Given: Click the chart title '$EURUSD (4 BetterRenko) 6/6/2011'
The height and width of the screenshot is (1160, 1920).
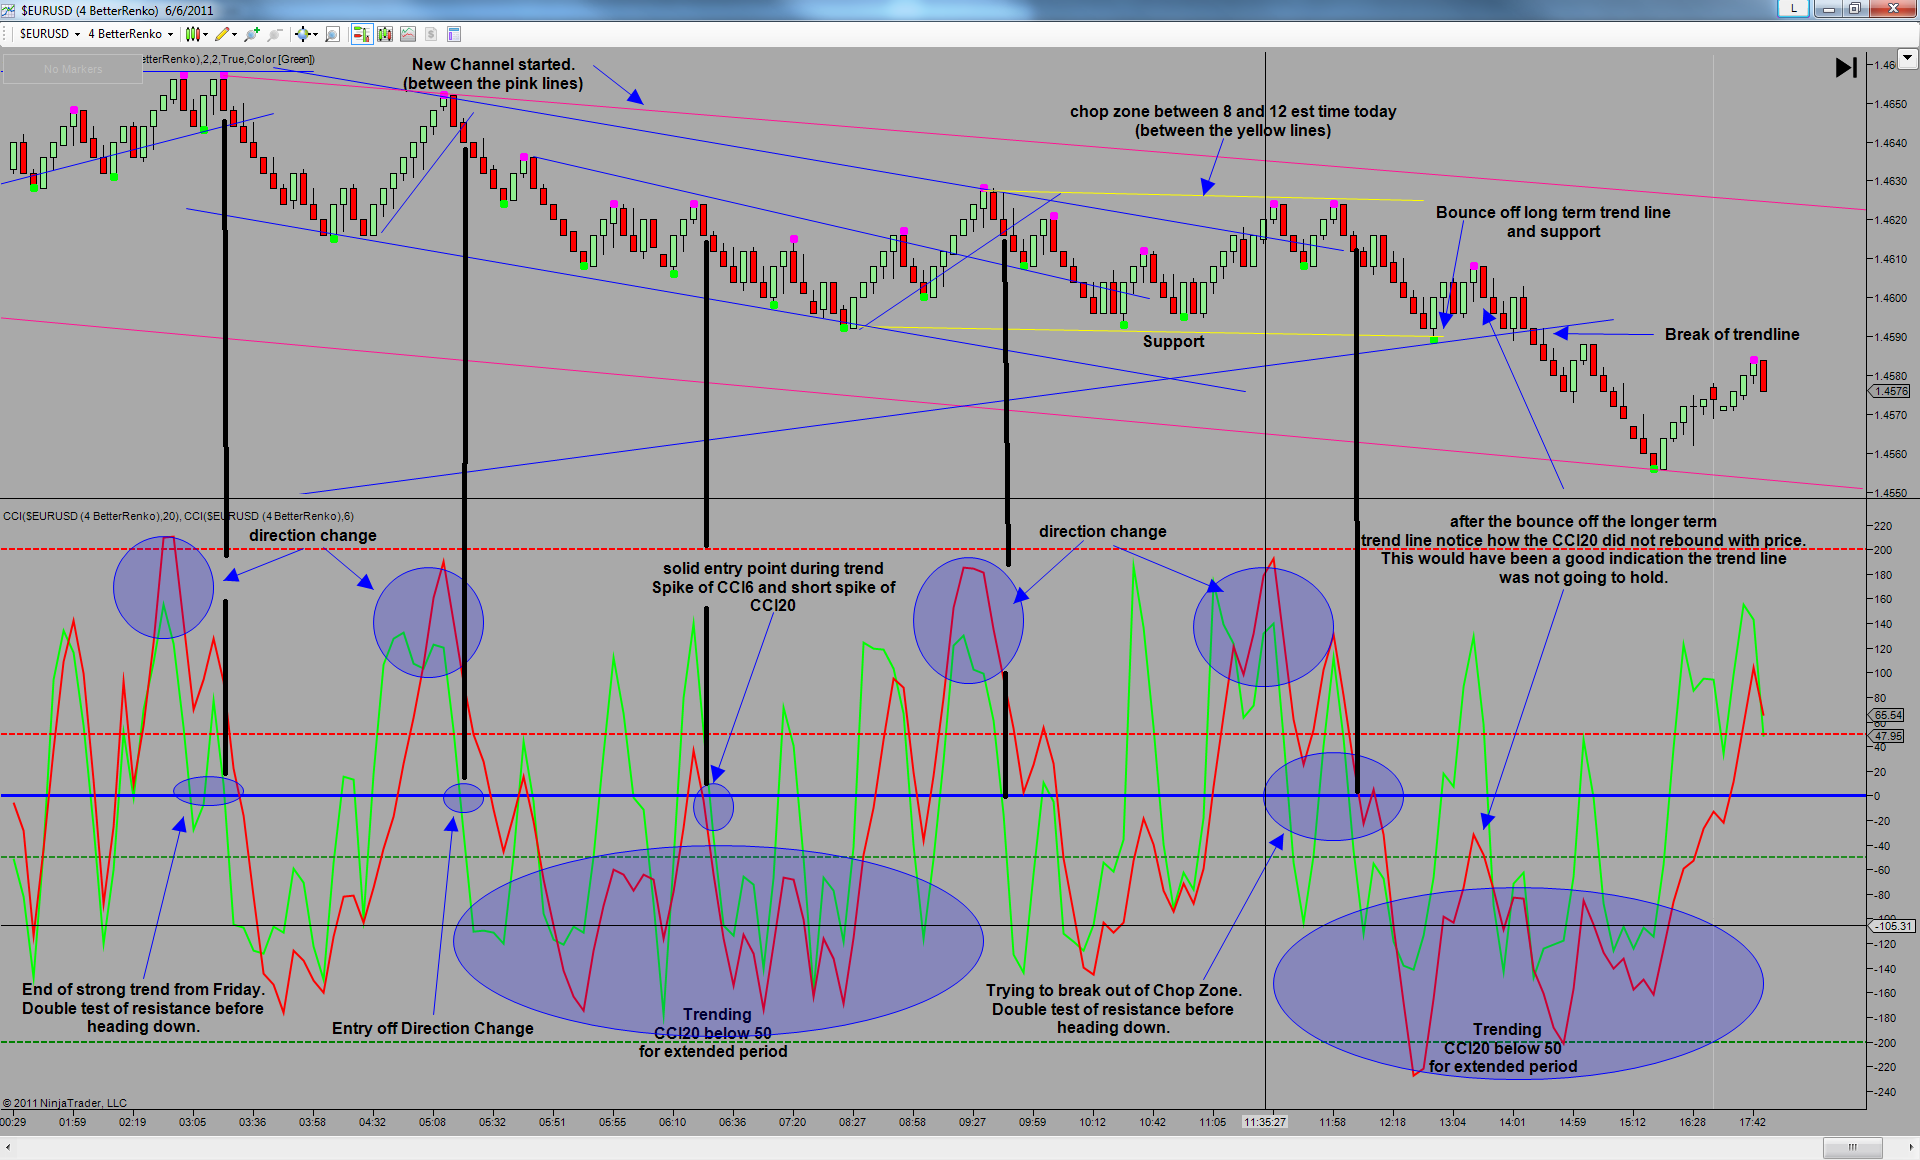Looking at the screenshot, I should point(117,10).
